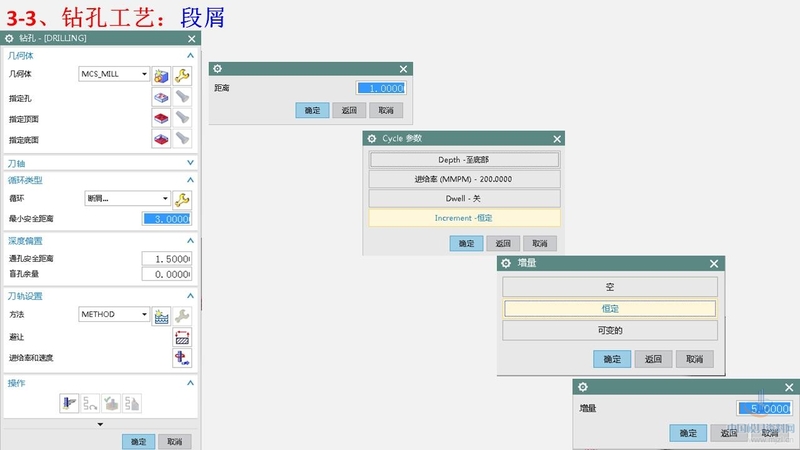Open the cycle edit wrench icon
This screenshot has width=800, height=450.
tap(182, 199)
